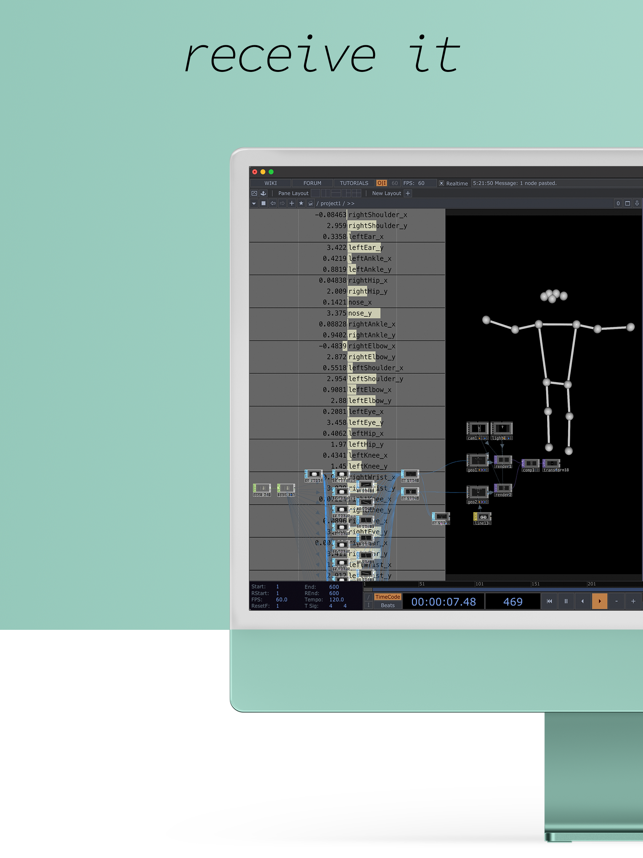The height and width of the screenshot is (858, 643).
Task: Click the timeline scrub bar
Action: 503,589
